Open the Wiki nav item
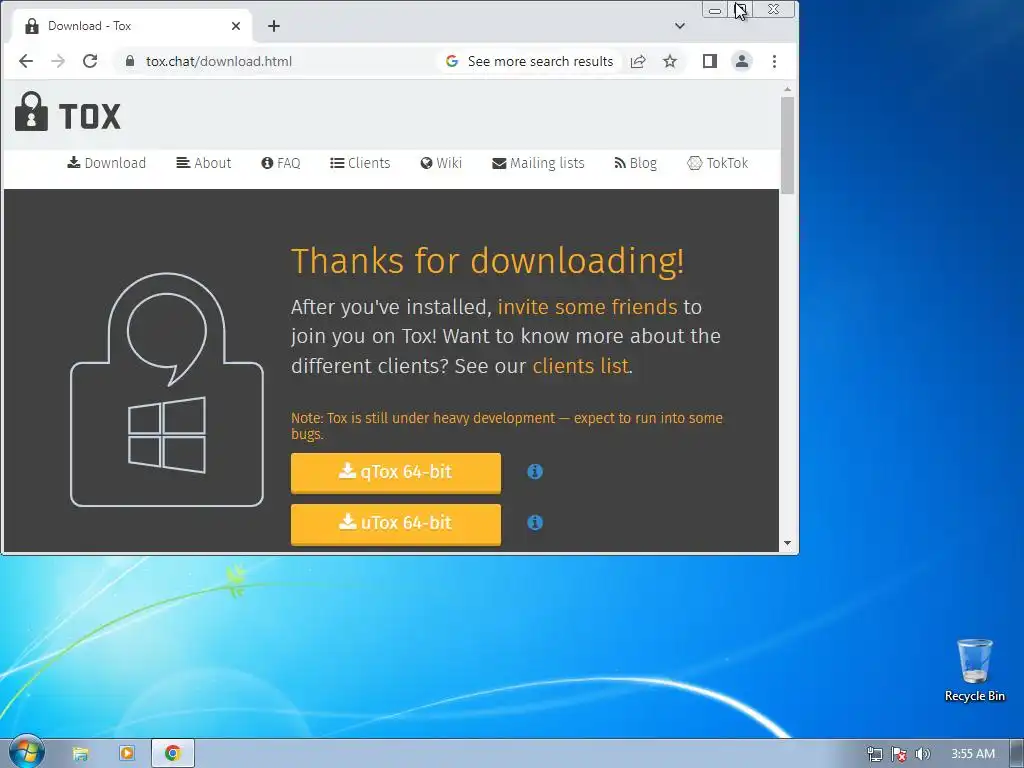 (x=441, y=163)
